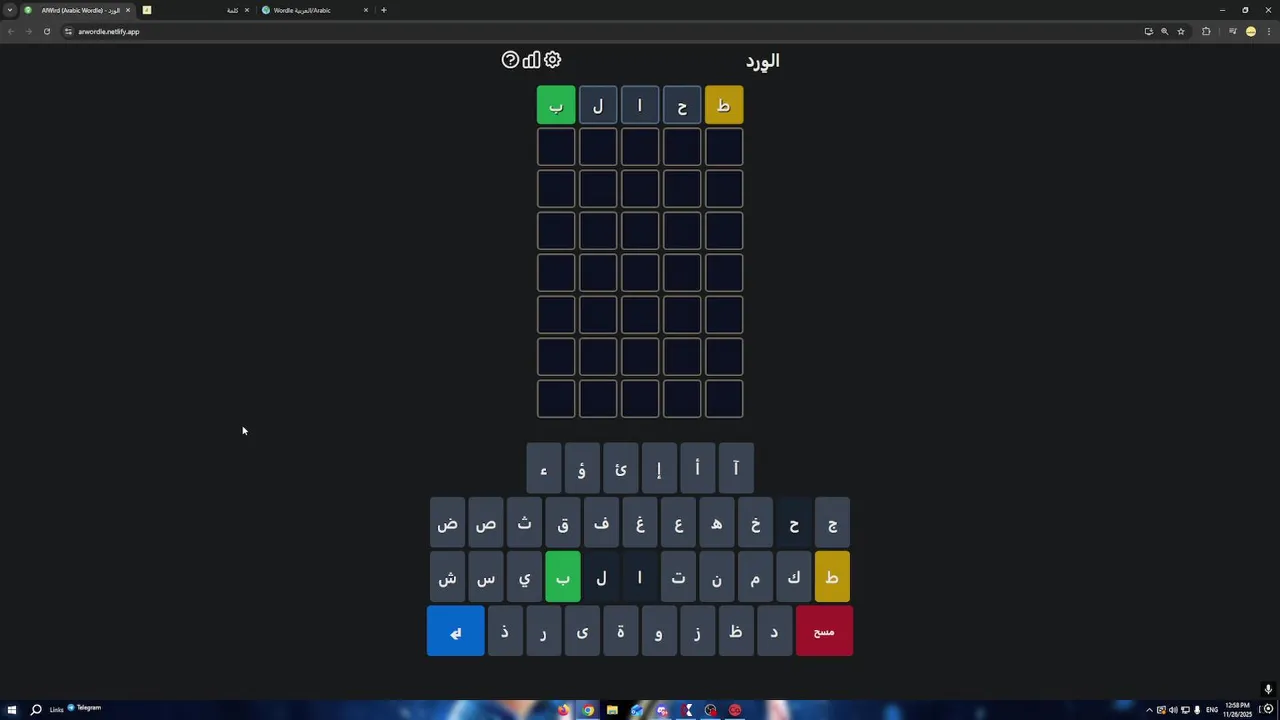Tap the ش keyboard key

[x=447, y=577]
